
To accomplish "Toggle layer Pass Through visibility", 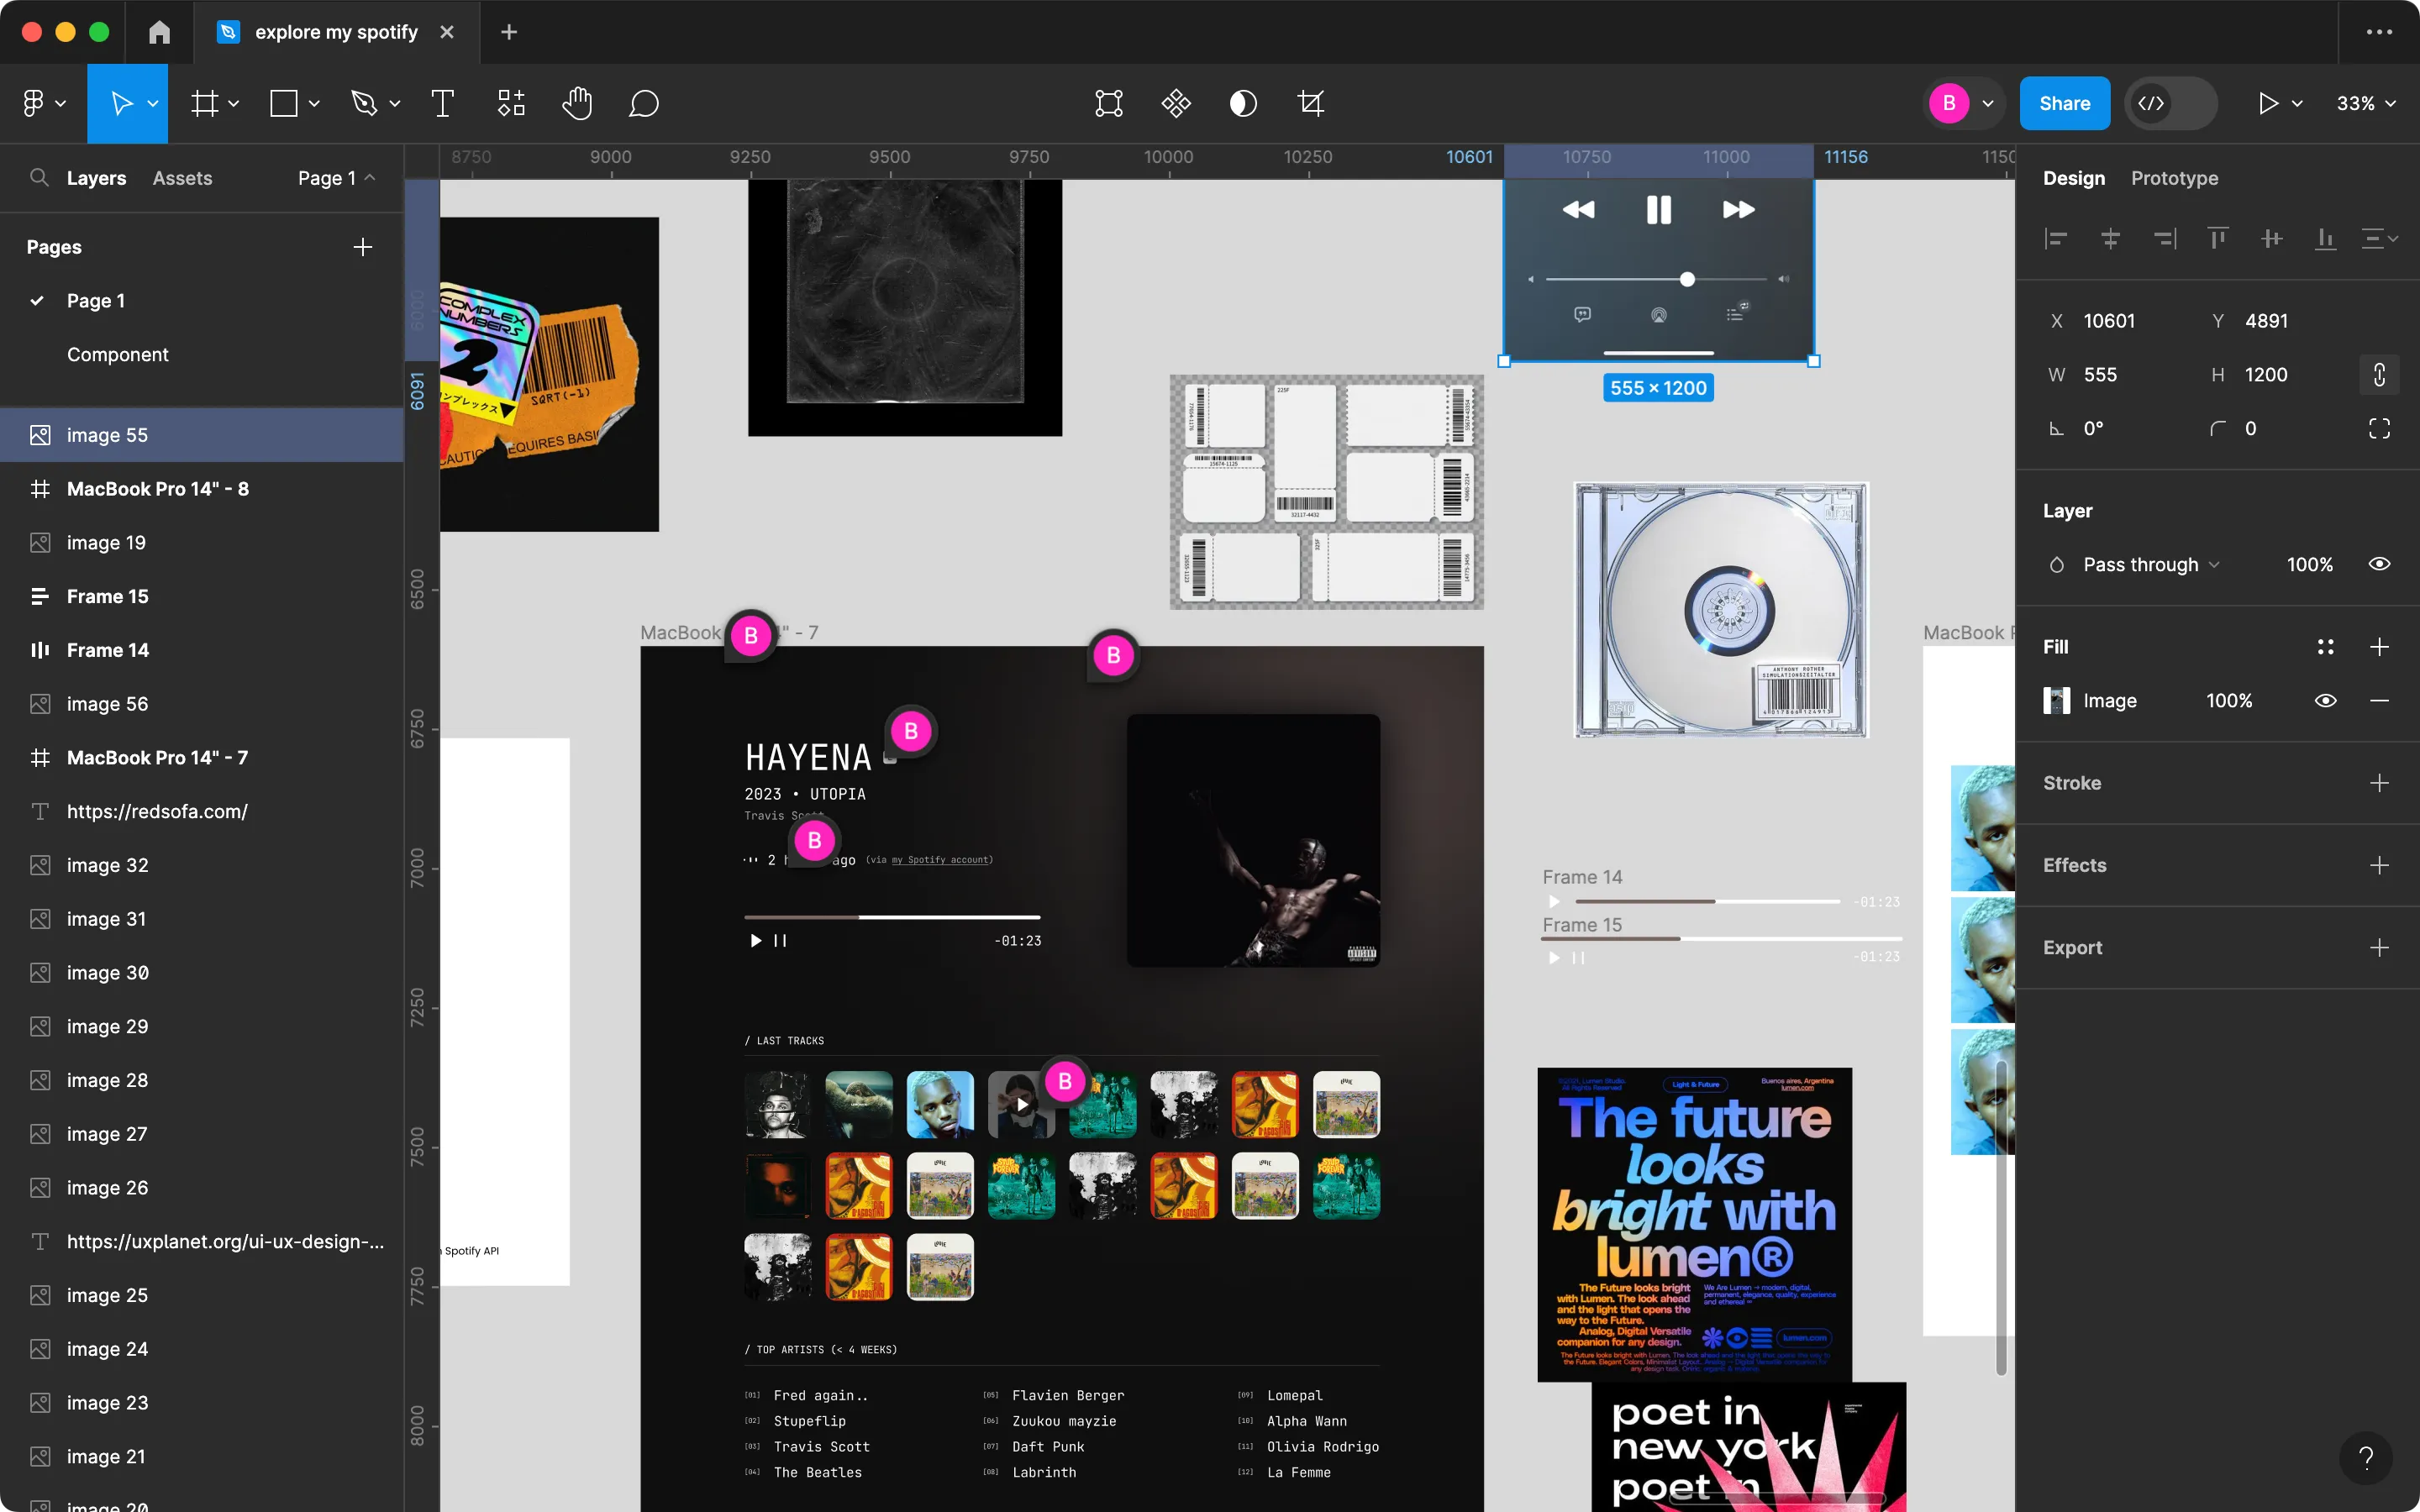I will point(2378,563).
